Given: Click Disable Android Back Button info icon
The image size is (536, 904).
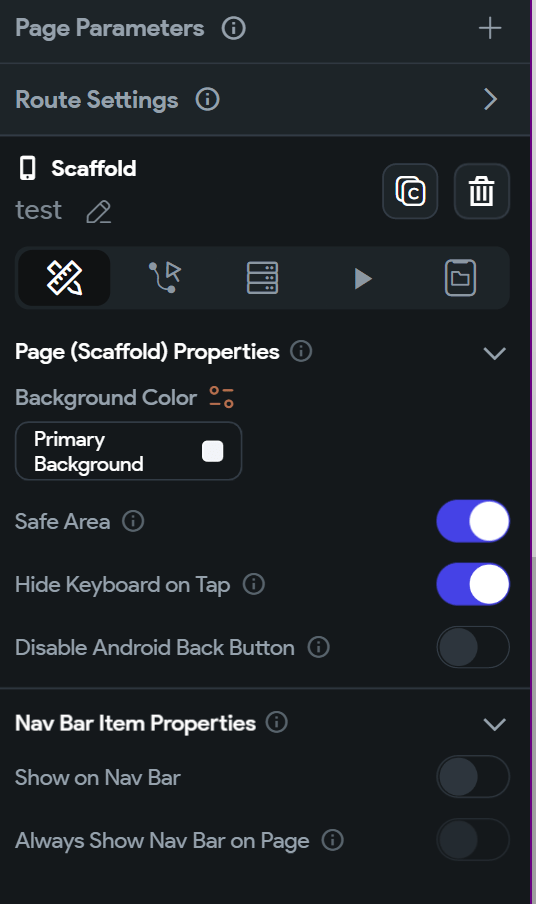Looking at the screenshot, I should point(318,647).
